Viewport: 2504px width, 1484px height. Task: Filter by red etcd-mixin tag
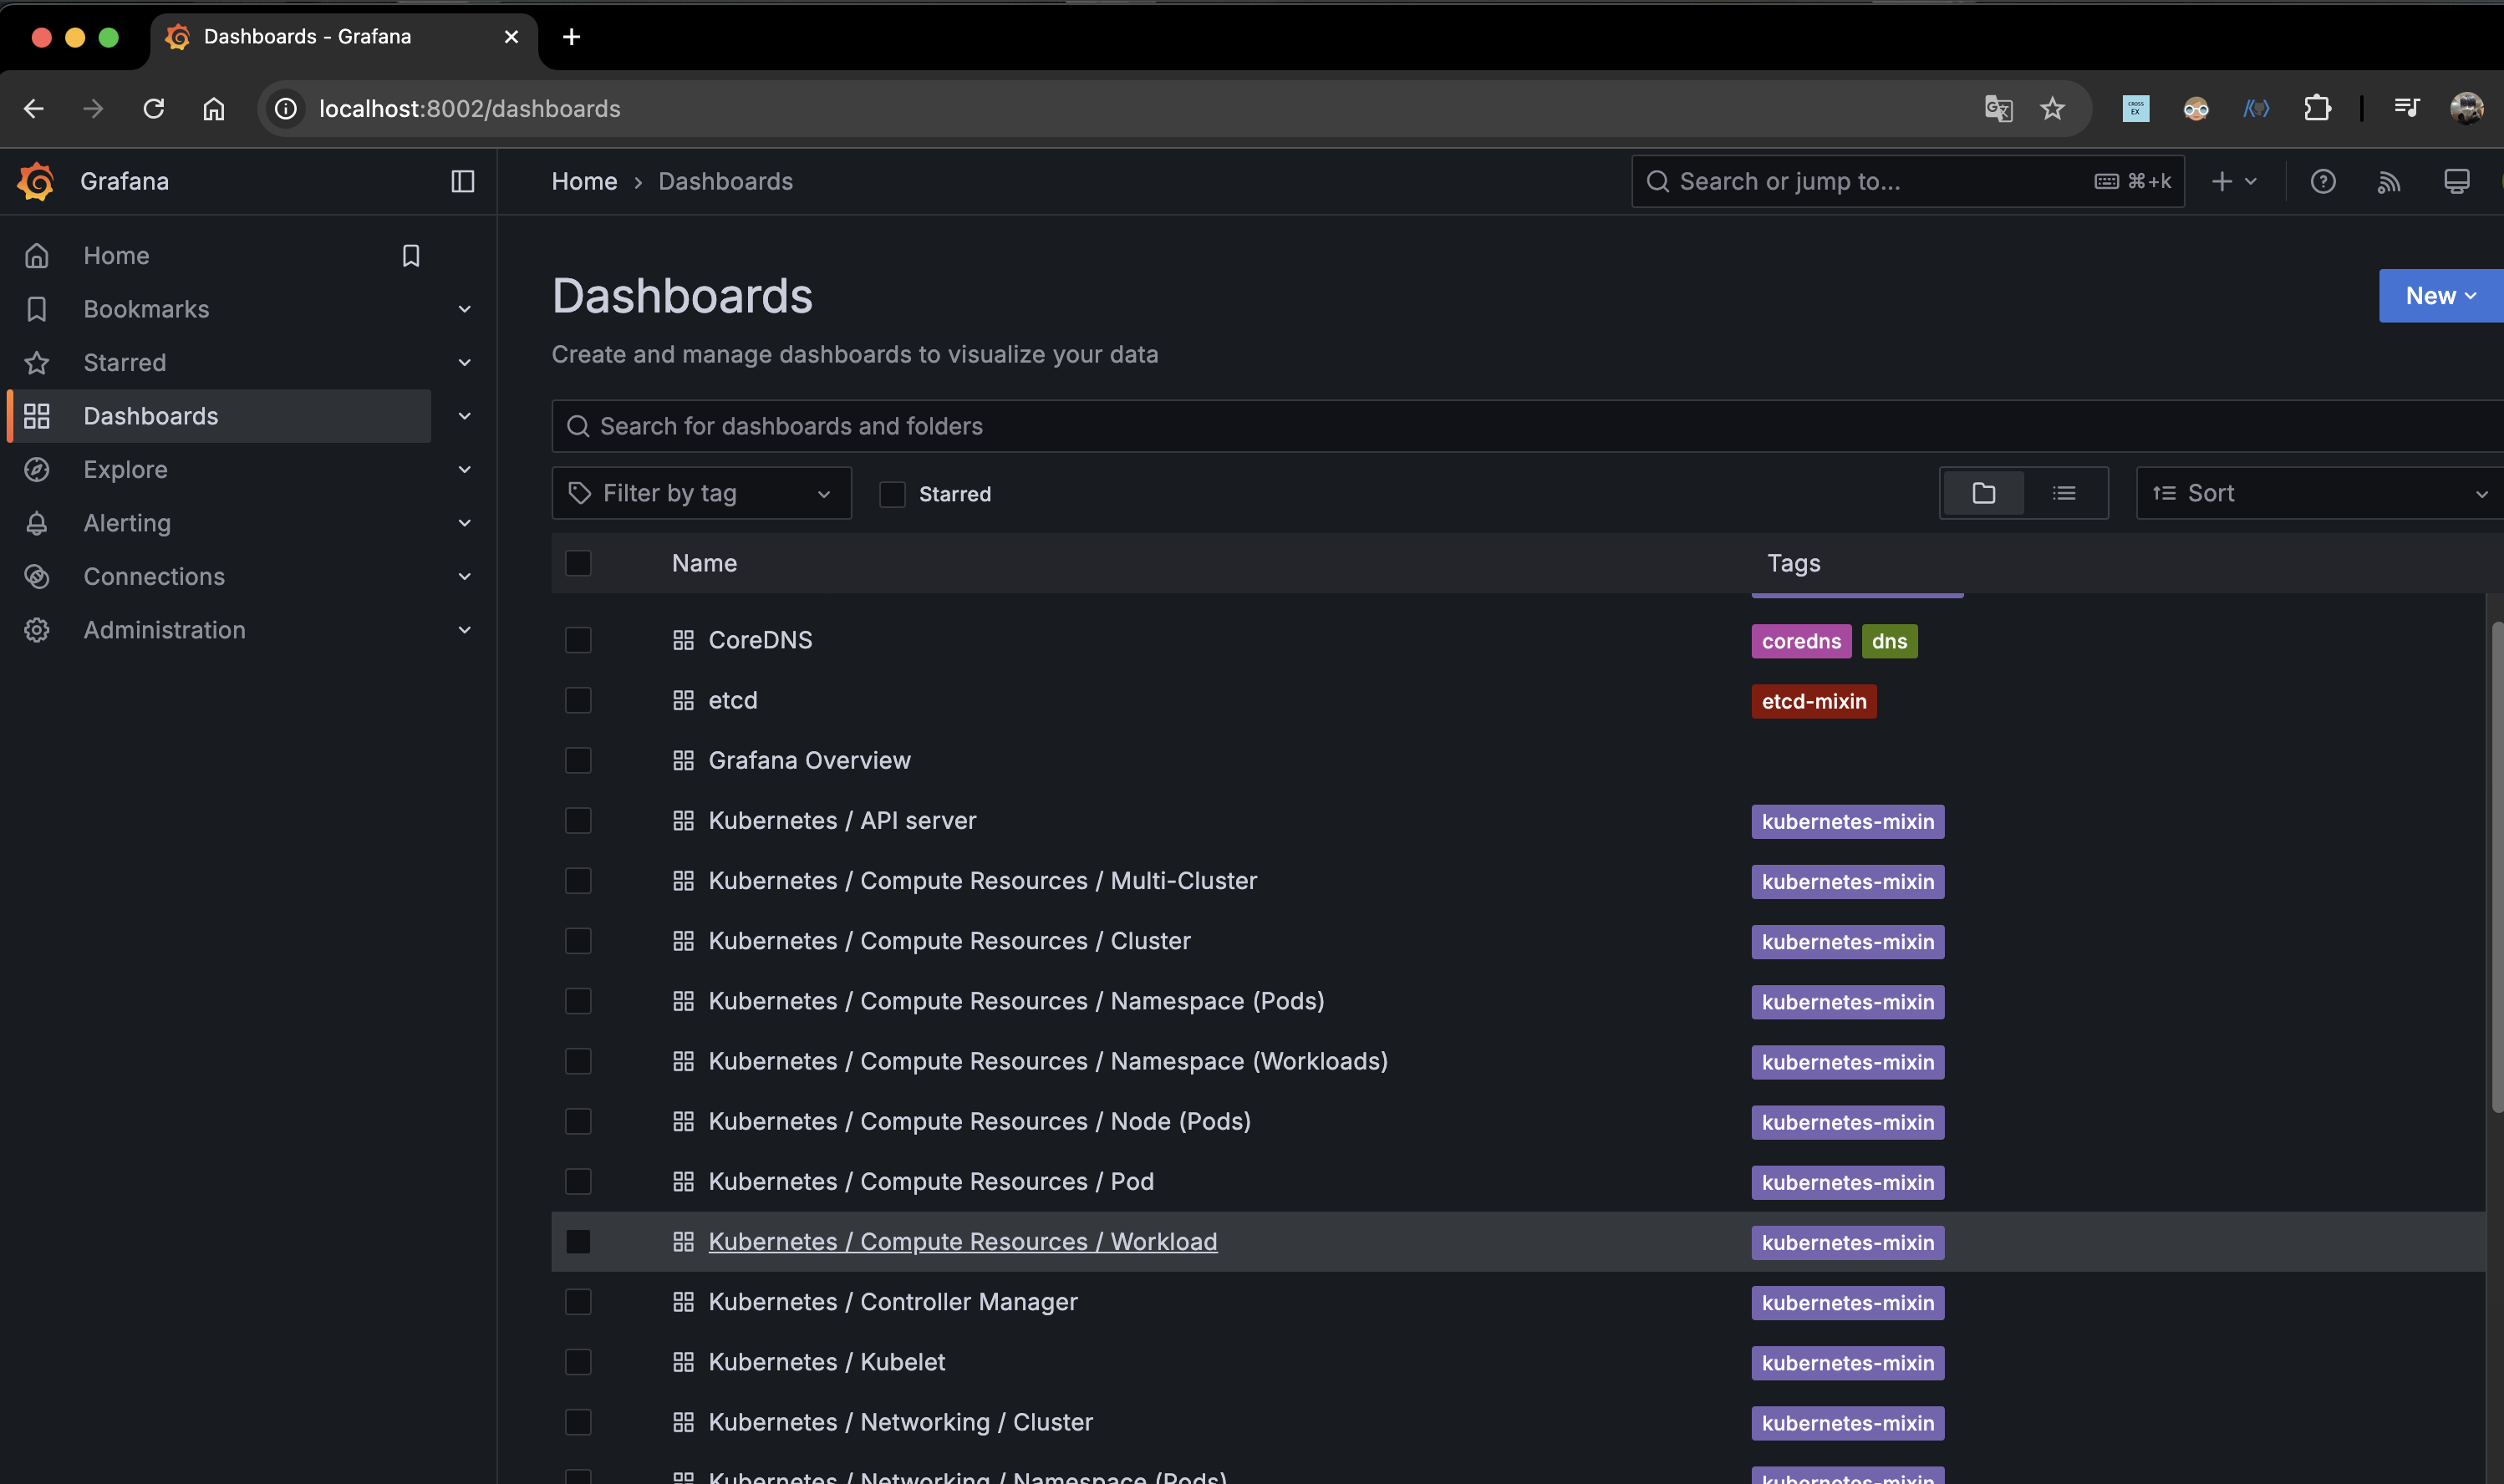[x=1813, y=701]
